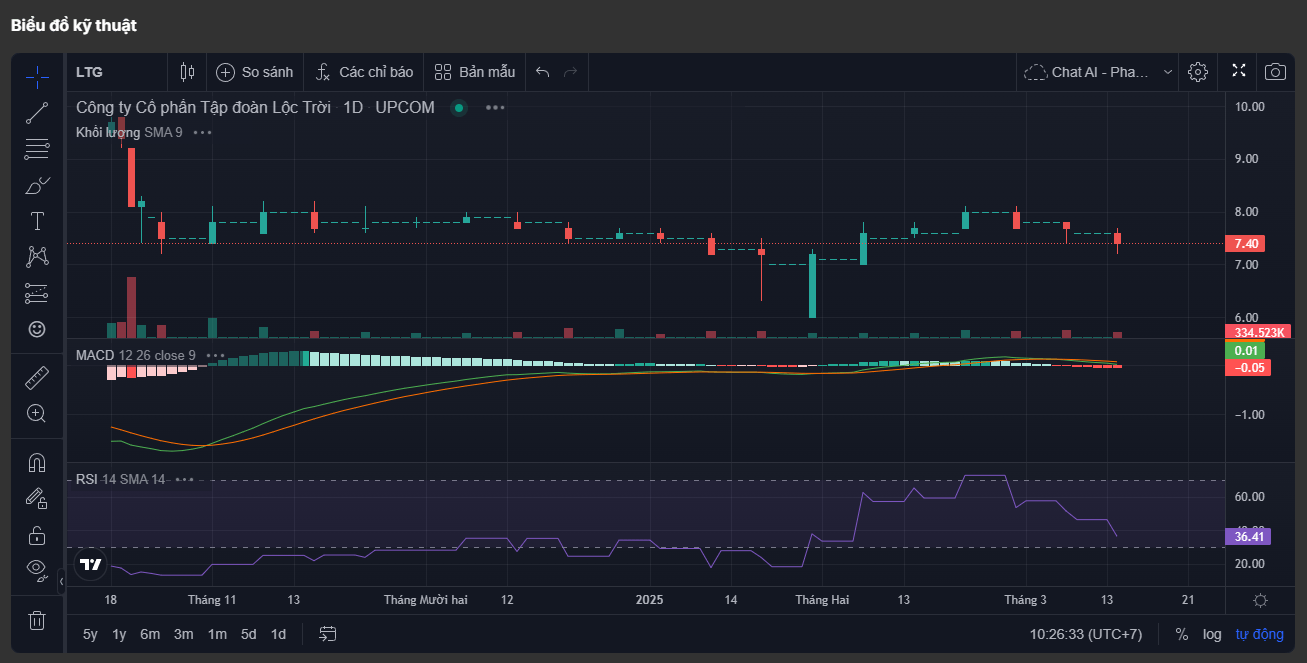Open So sánh compare symbol

point(254,72)
